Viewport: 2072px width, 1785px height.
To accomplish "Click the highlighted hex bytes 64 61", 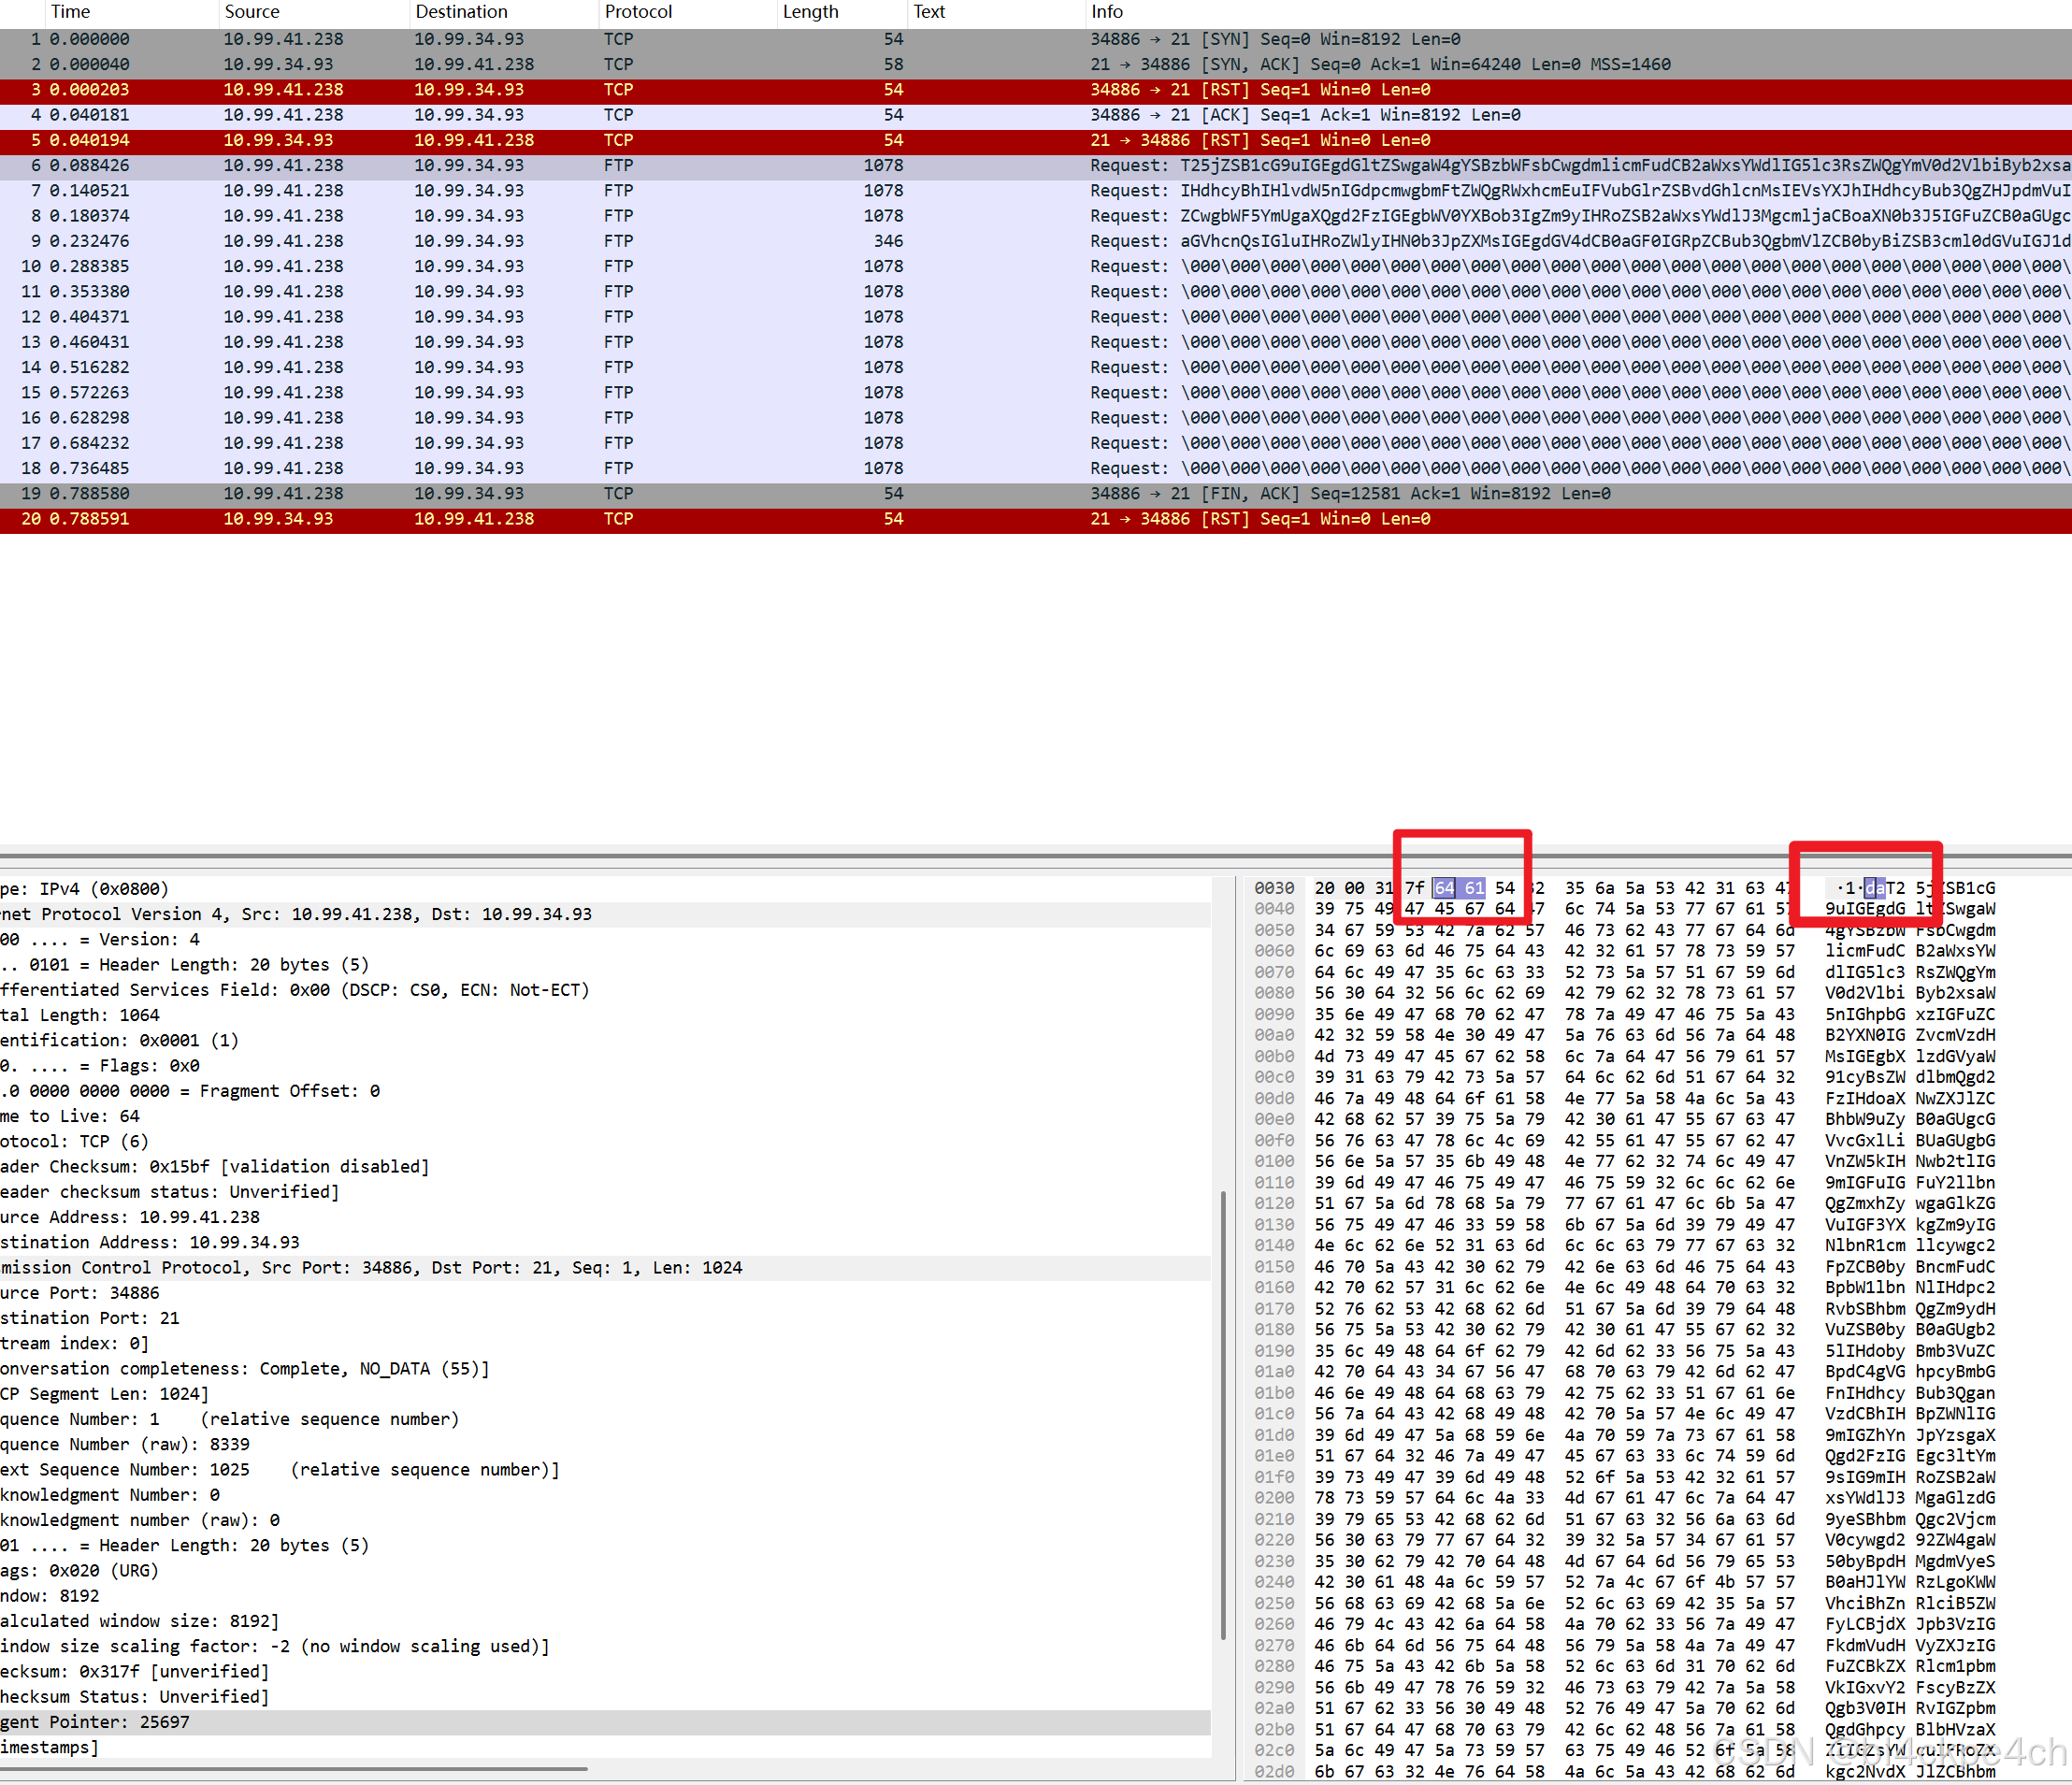I will pos(1459,888).
